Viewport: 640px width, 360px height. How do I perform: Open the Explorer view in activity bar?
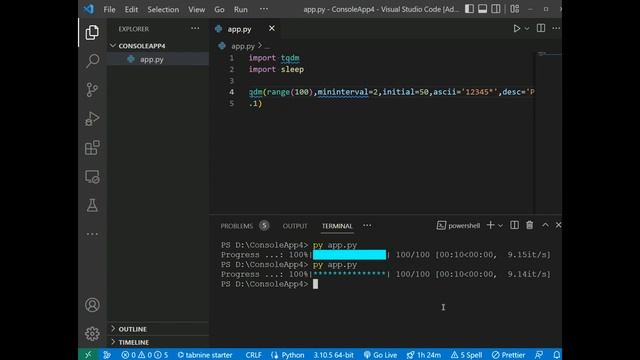tap(92, 32)
